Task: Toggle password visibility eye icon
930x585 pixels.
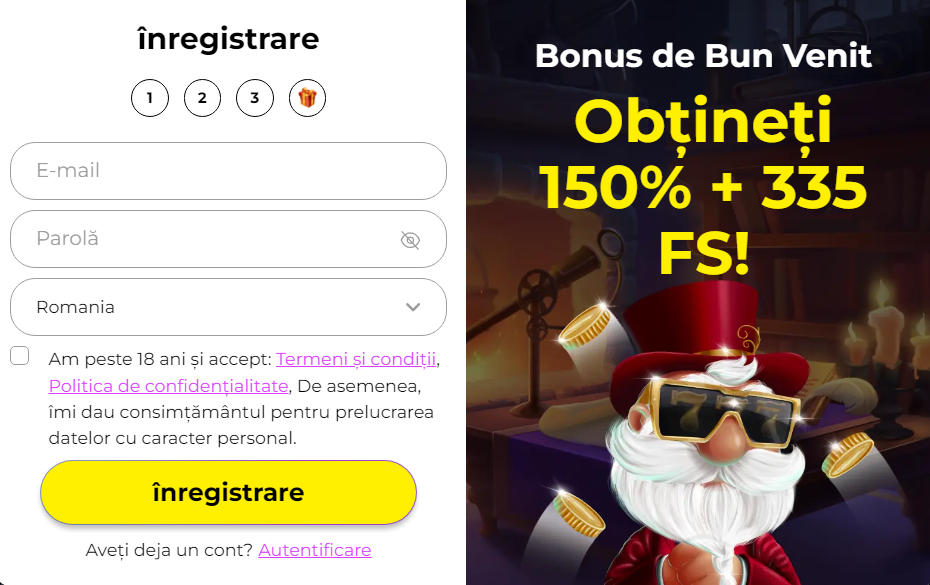Action: point(410,240)
